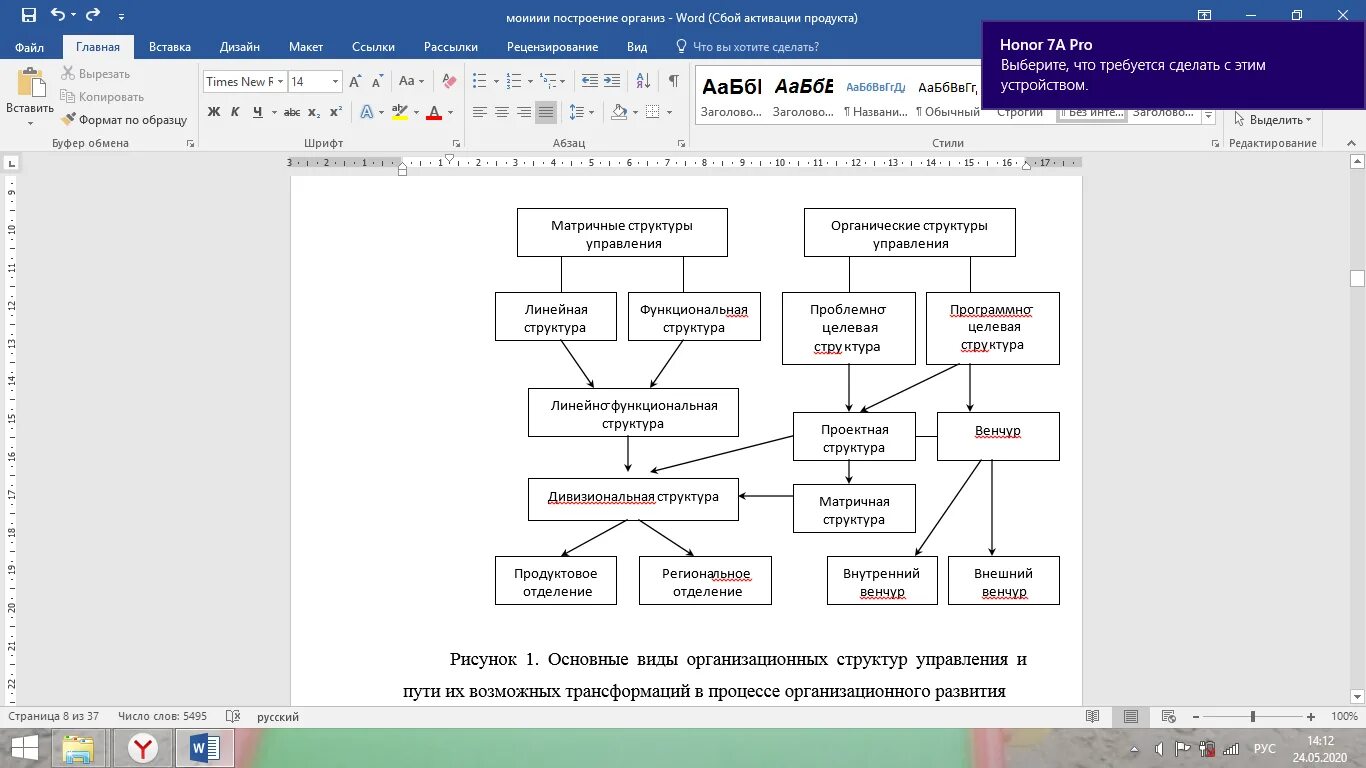This screenshot has width=1366, height=768.
Task: Toggle bold Ж formatting
Action: [214, 112]
